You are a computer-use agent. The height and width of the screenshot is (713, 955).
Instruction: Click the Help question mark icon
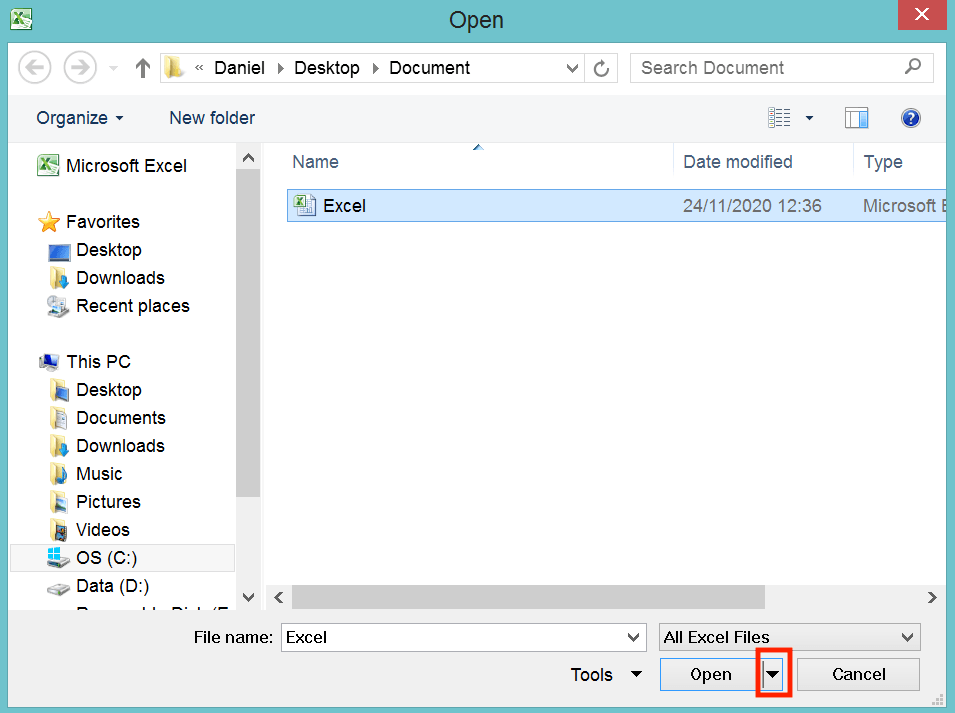click(910, 118)
